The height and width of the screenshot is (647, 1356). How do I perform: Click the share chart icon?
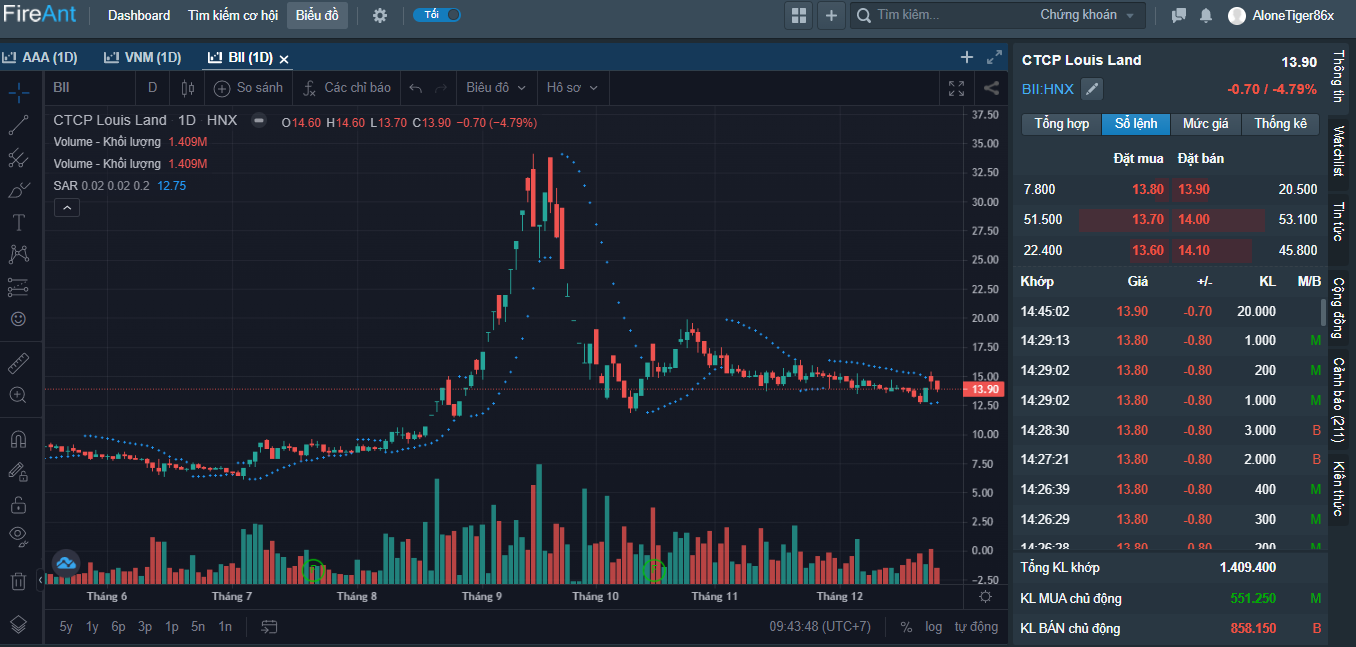click(991, 88)
